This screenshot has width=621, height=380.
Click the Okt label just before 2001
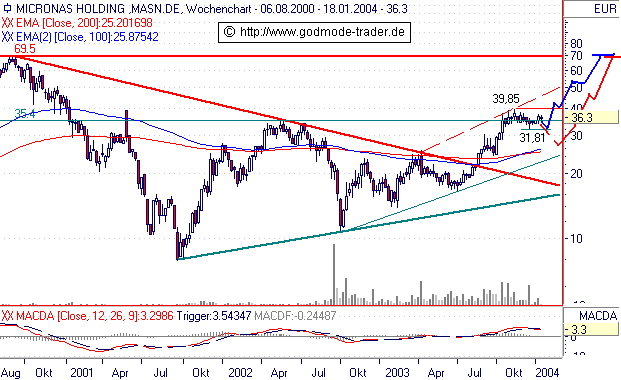coord(44,373)
